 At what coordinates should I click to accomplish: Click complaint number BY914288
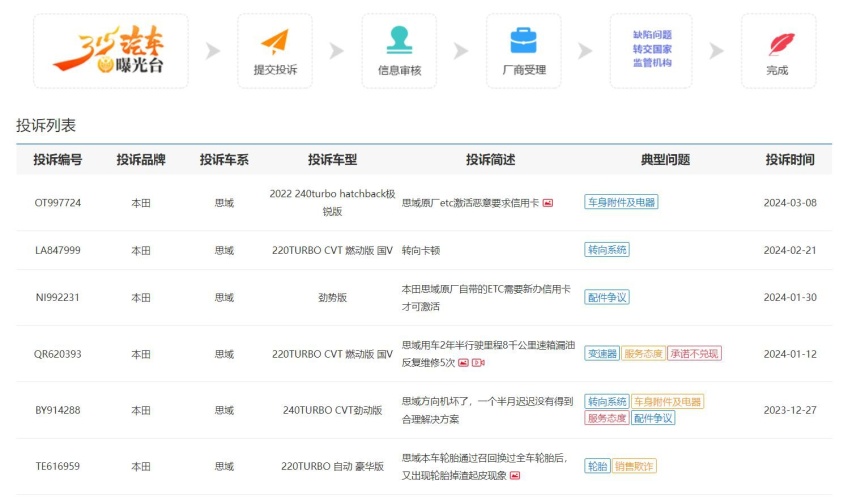[x=58, y=410]
